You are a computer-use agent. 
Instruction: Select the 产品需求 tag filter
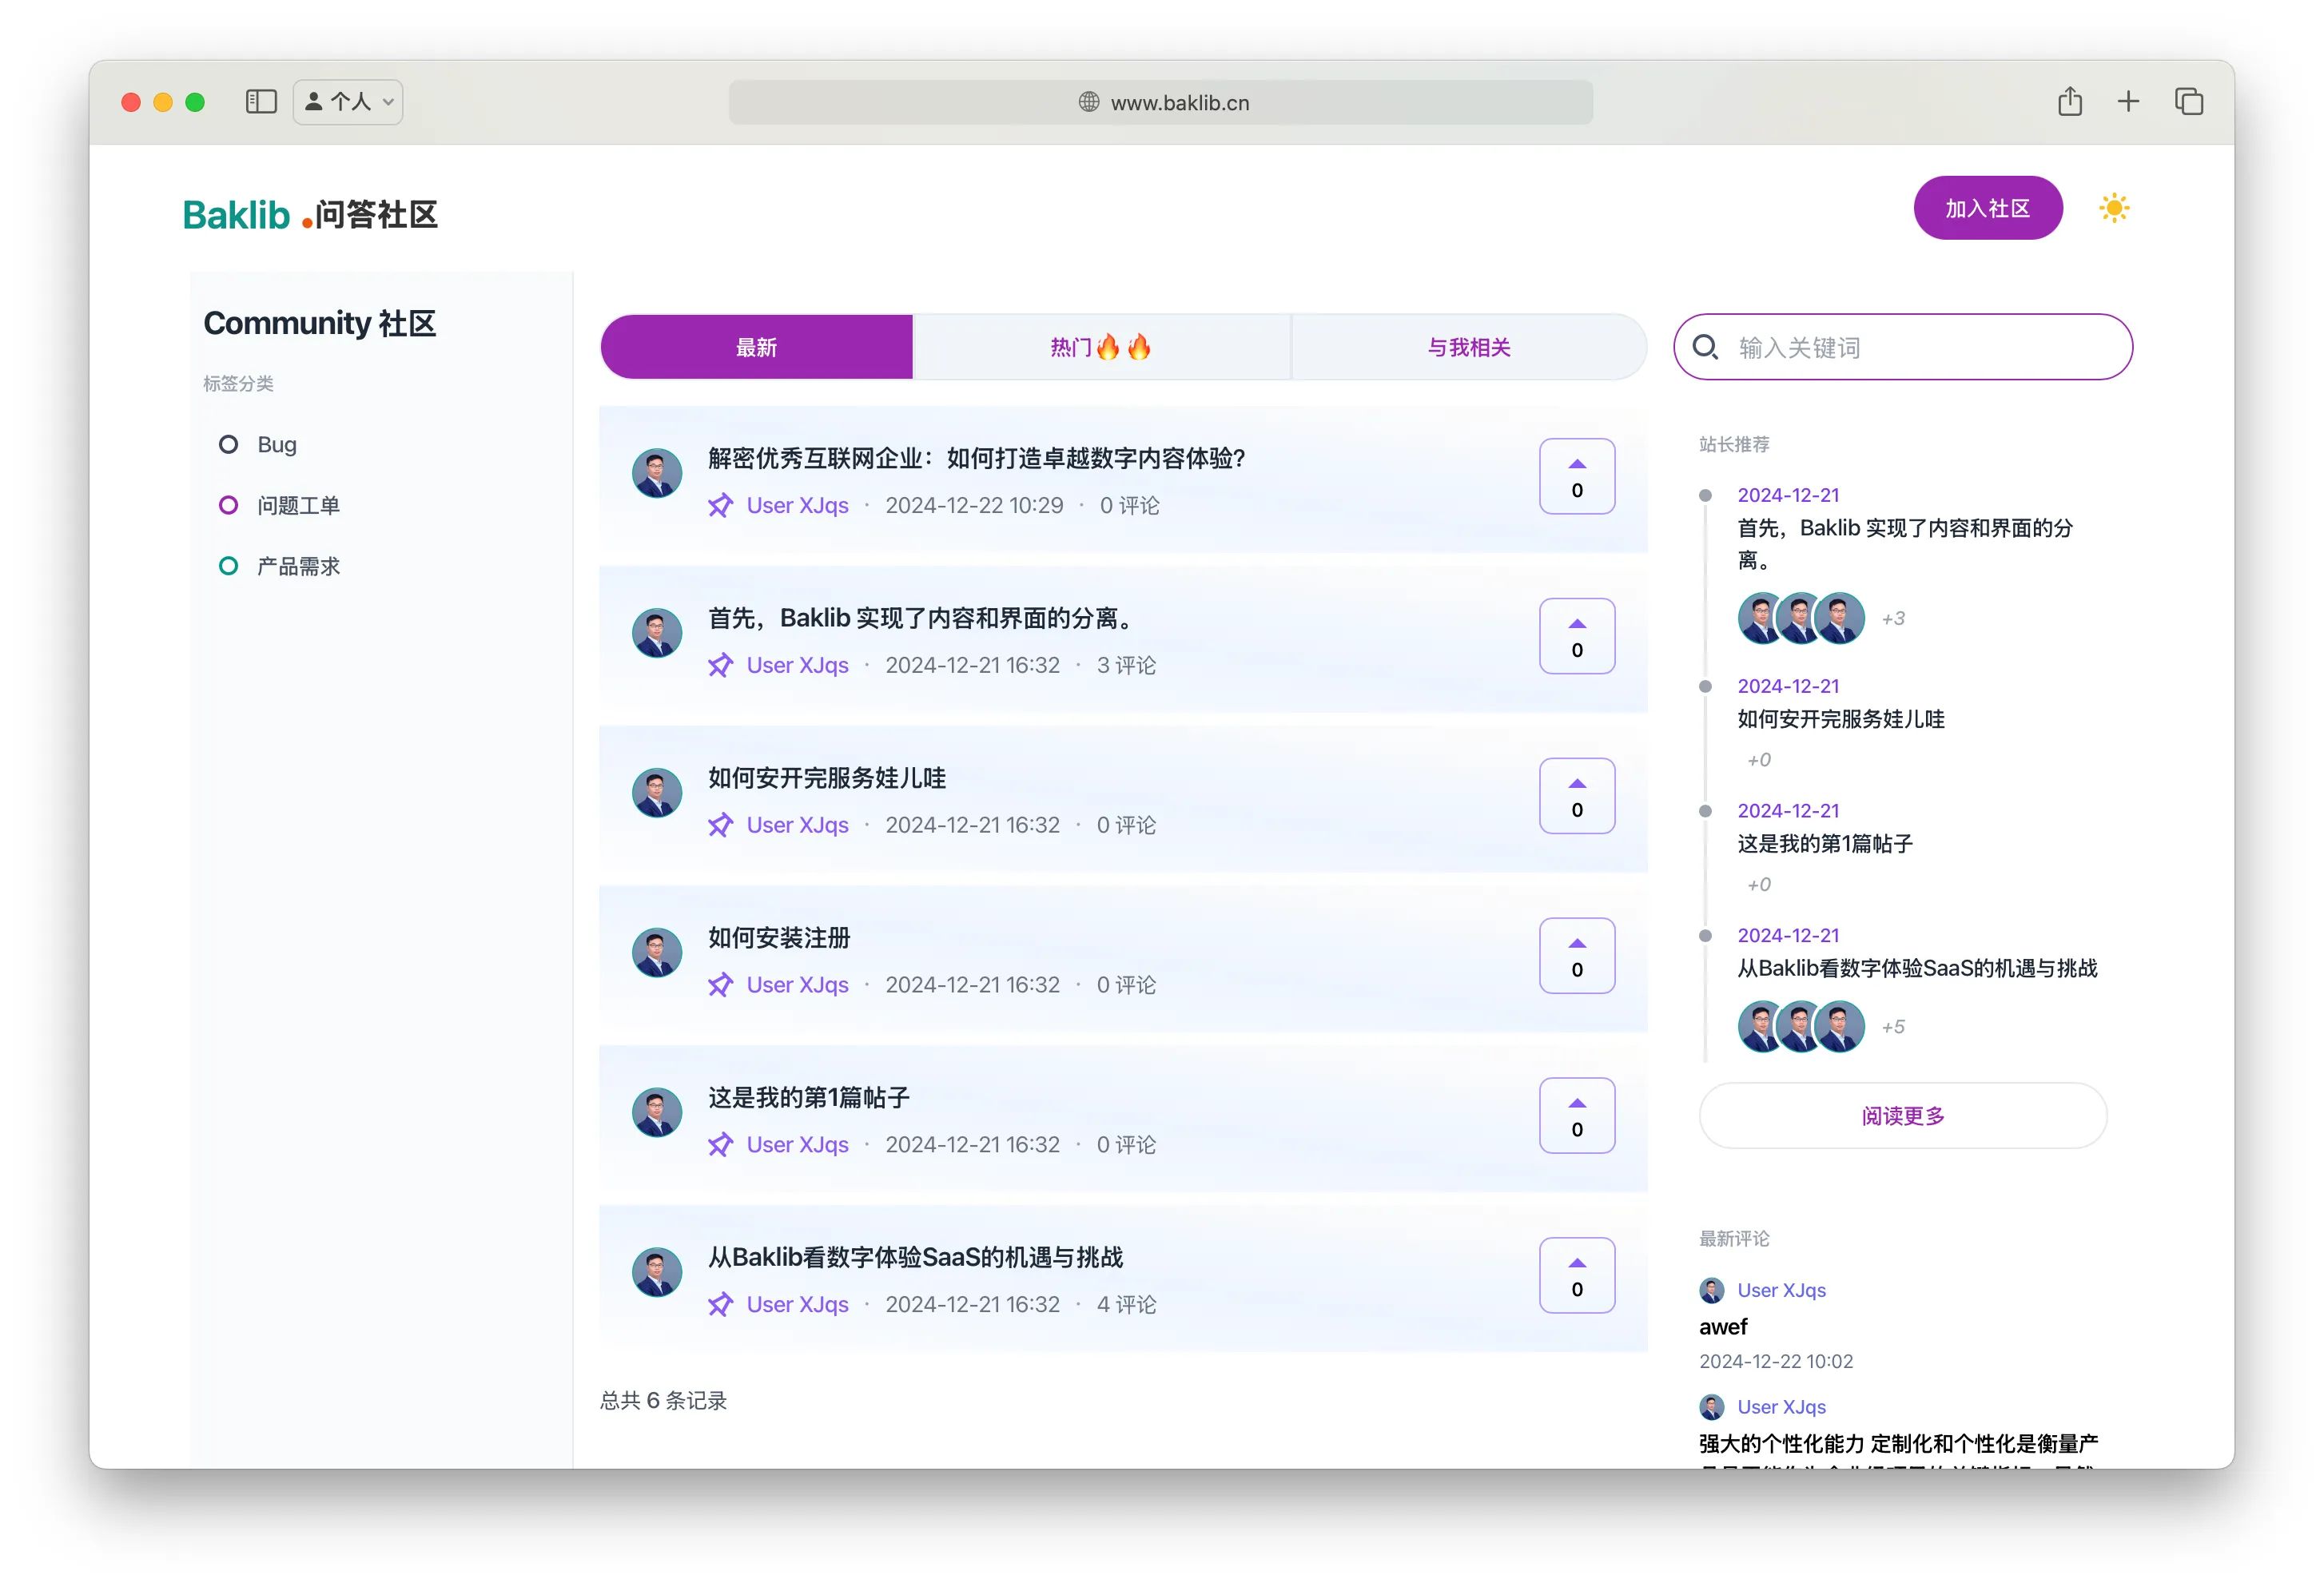[x=279, y=566]
